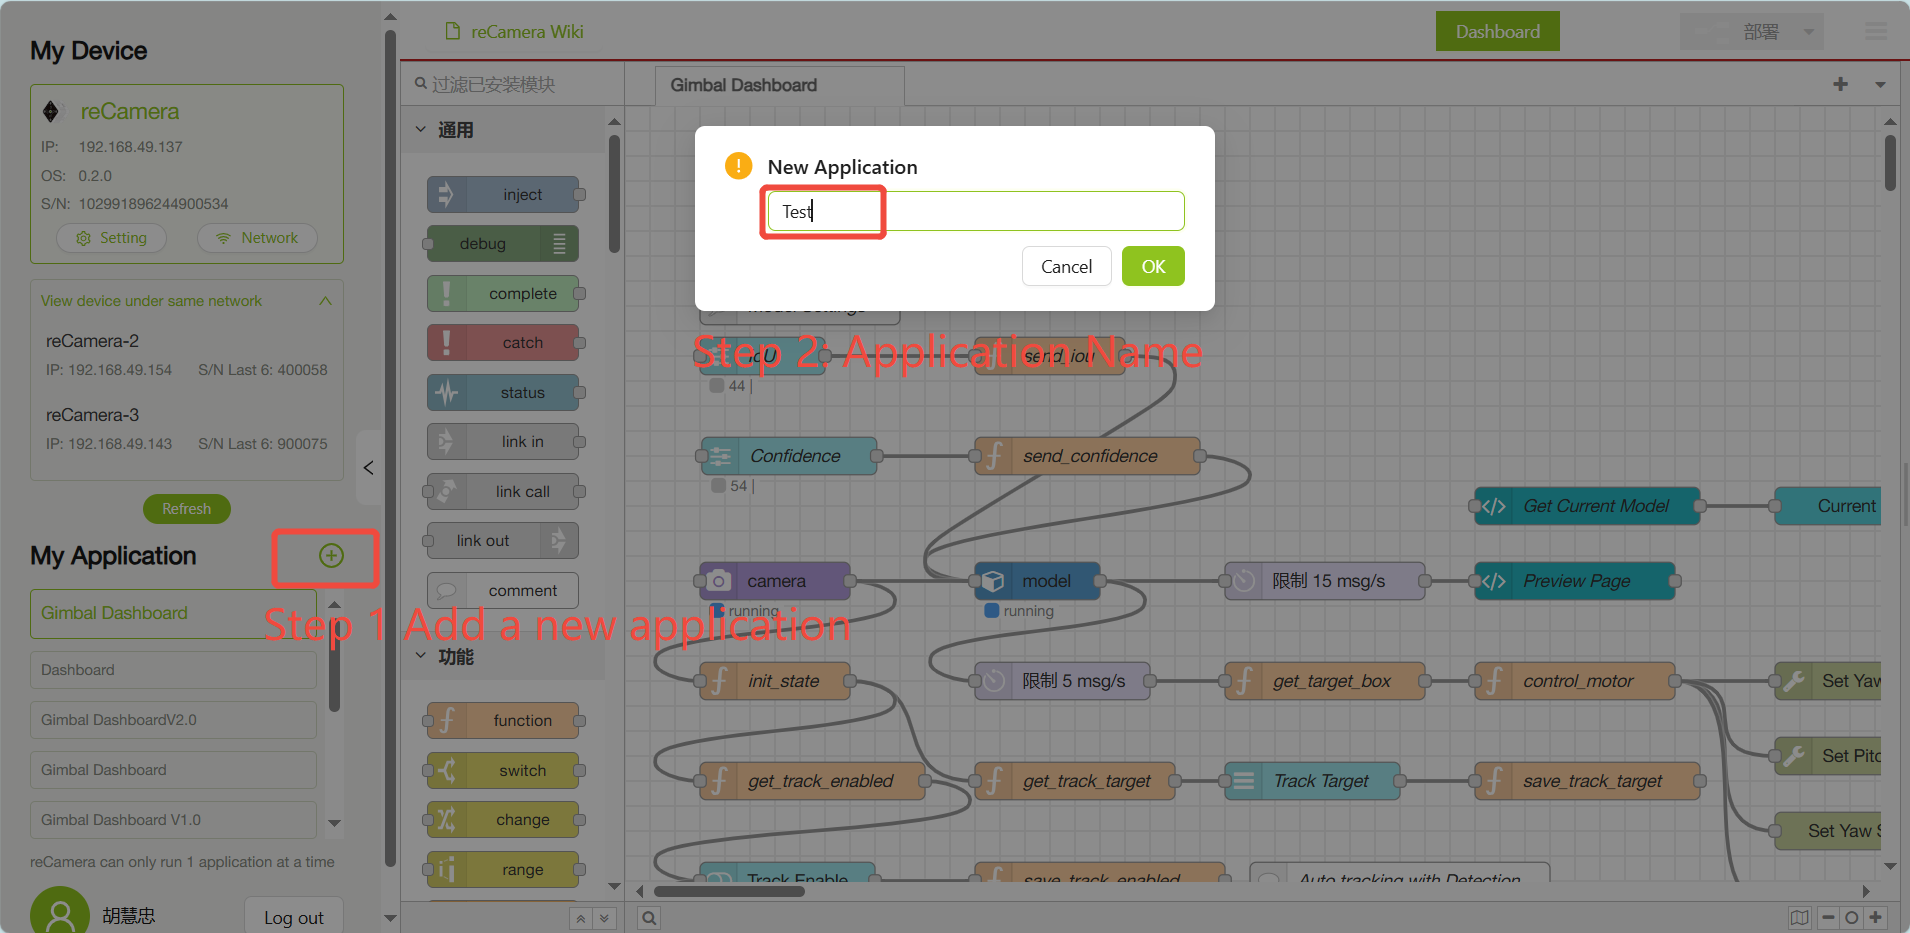Click the send_confidence function node
1910x933 pixels.
point(1087,456)
